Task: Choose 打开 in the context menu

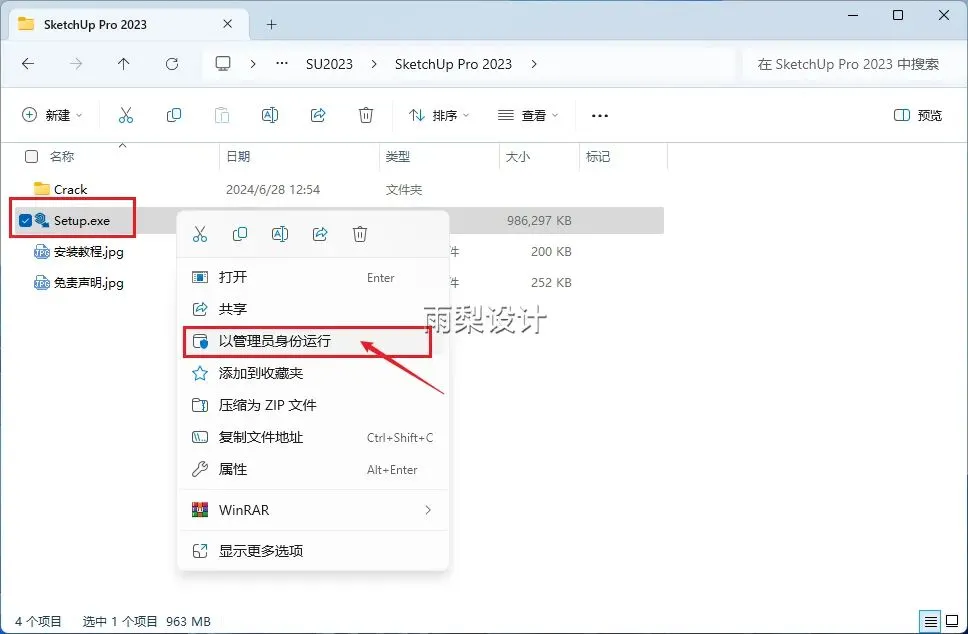Action: pyautogui.click(x=313, y=277)
